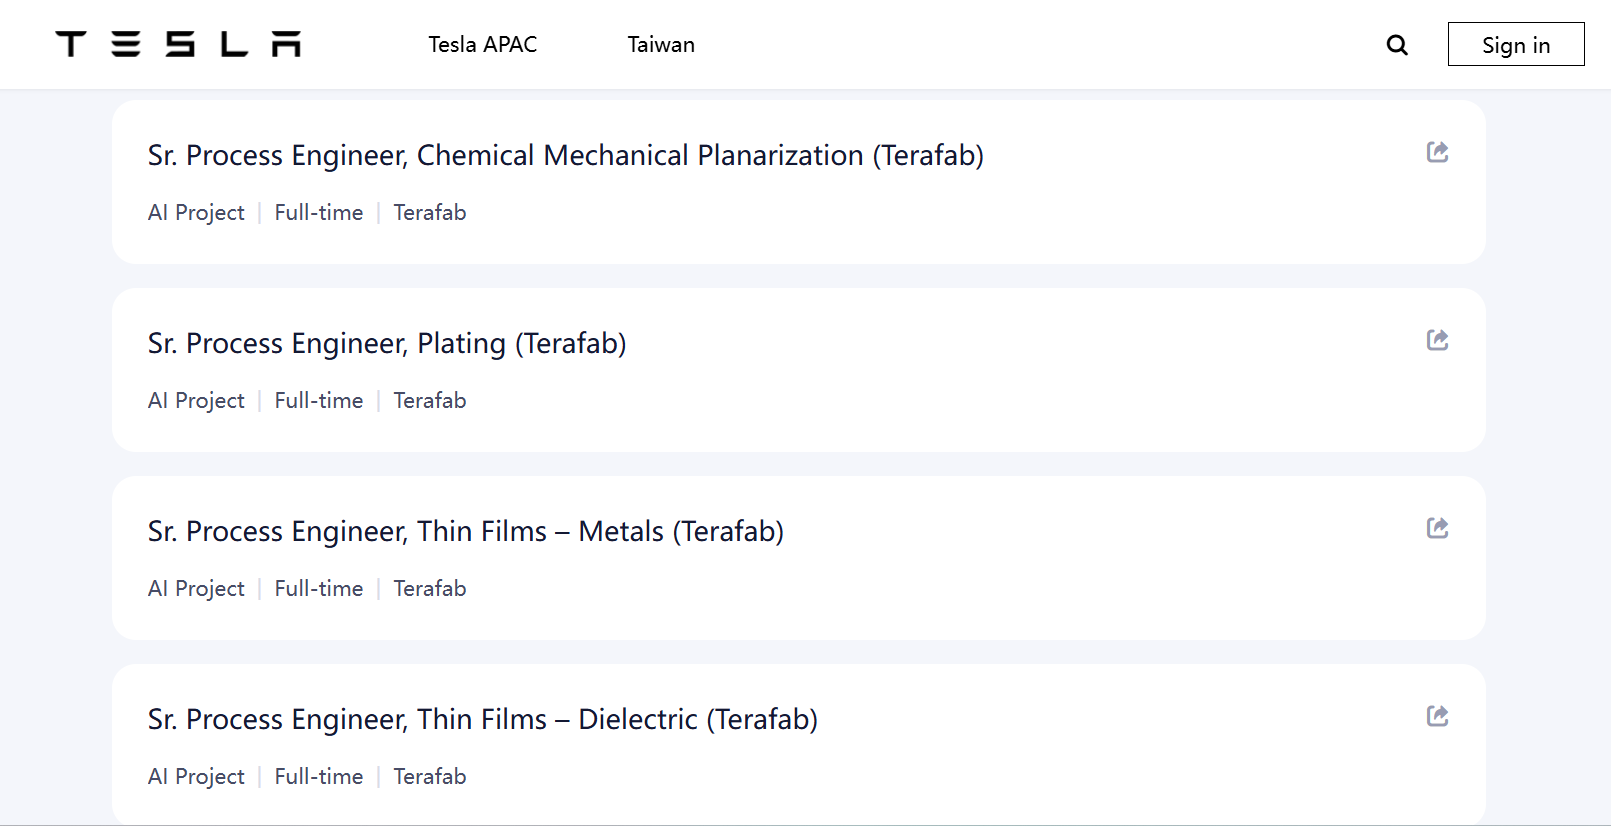The height and width of the screenshot is (826, 1611).
Task: View the Thin Films – Metals job title
Action: tap(465, 532)
